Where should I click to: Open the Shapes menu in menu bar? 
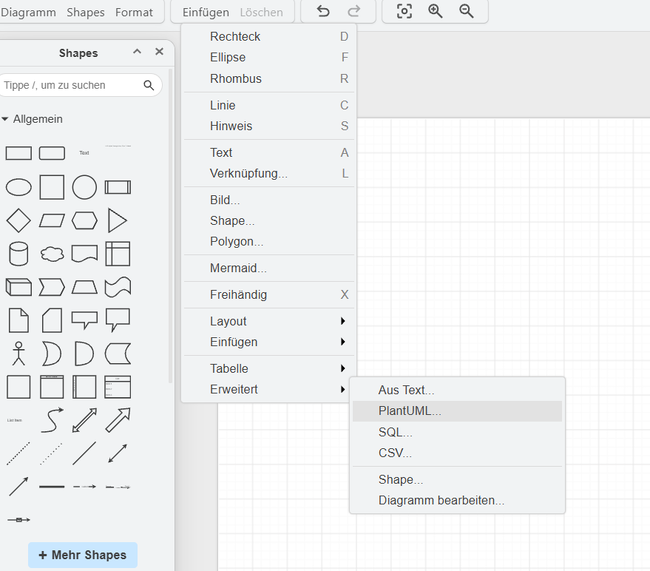85,12
